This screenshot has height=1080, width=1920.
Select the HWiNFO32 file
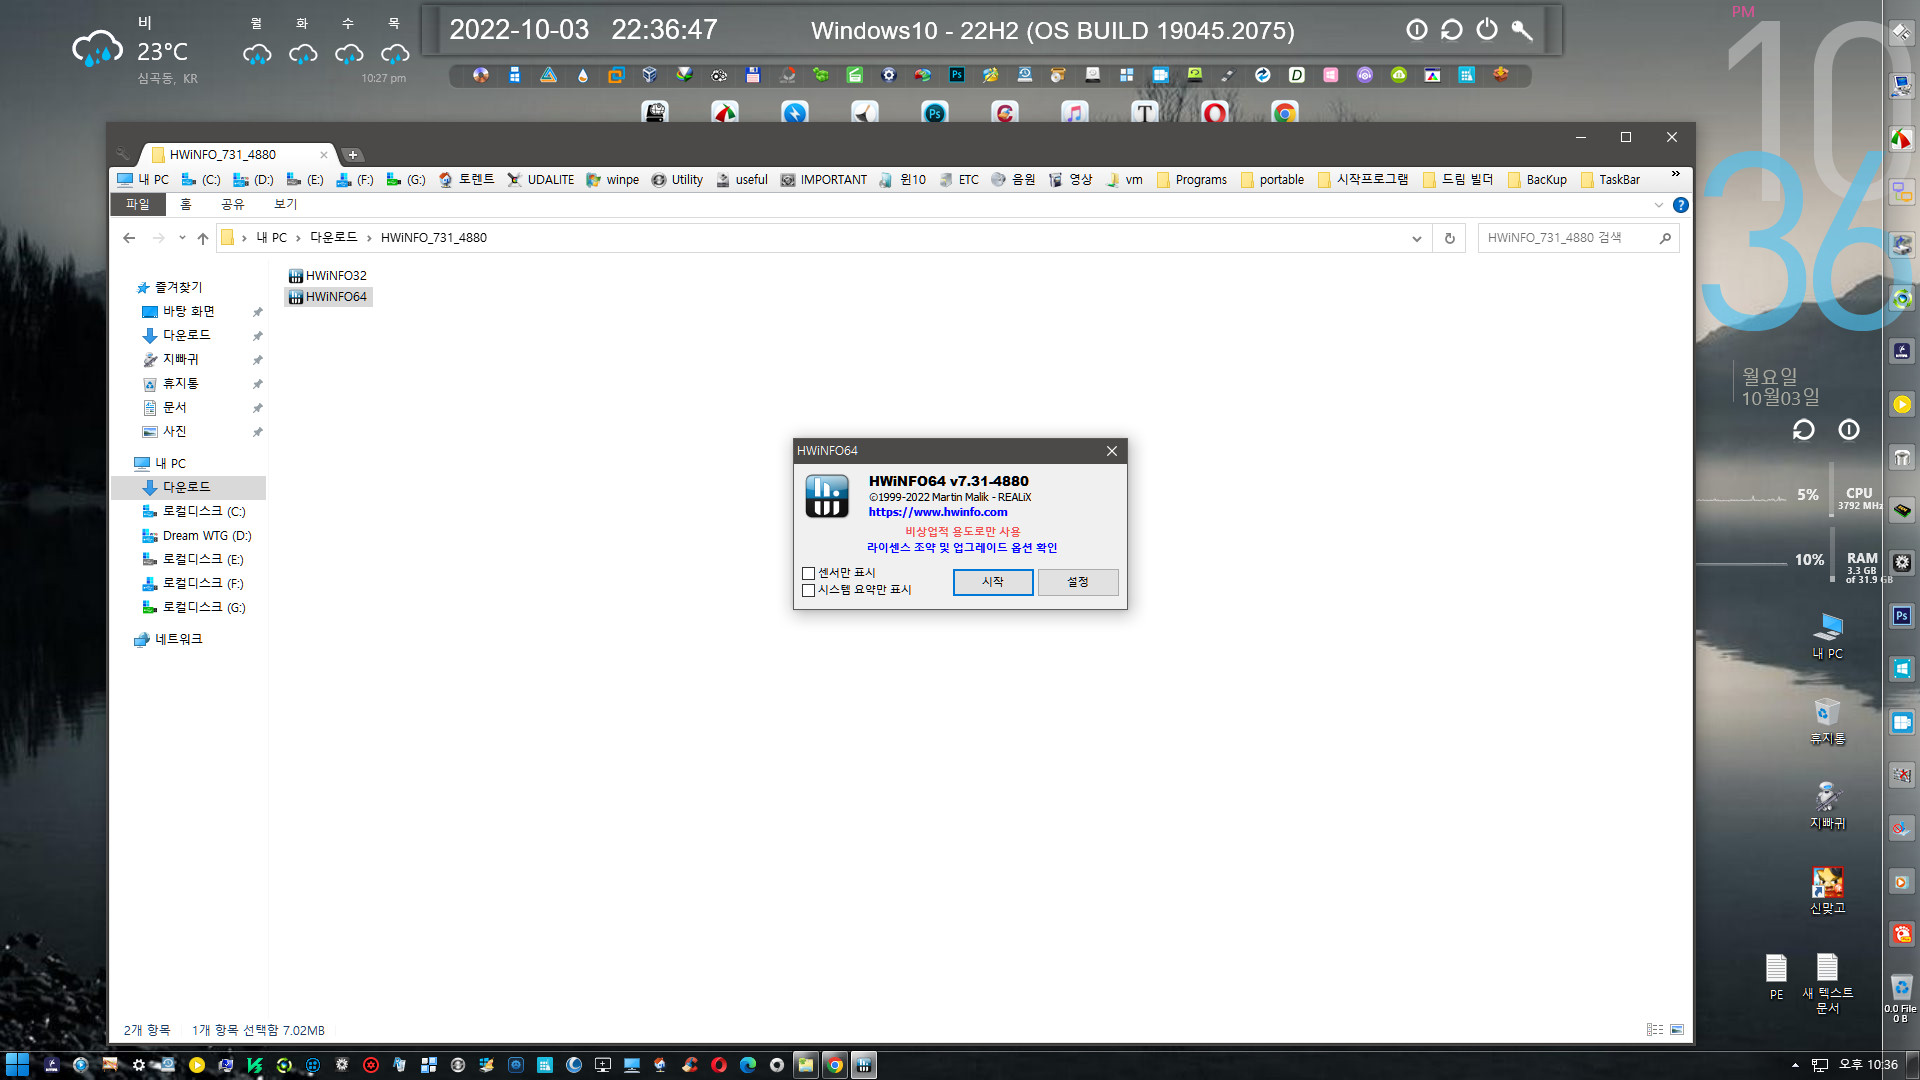tap(327, 276)
